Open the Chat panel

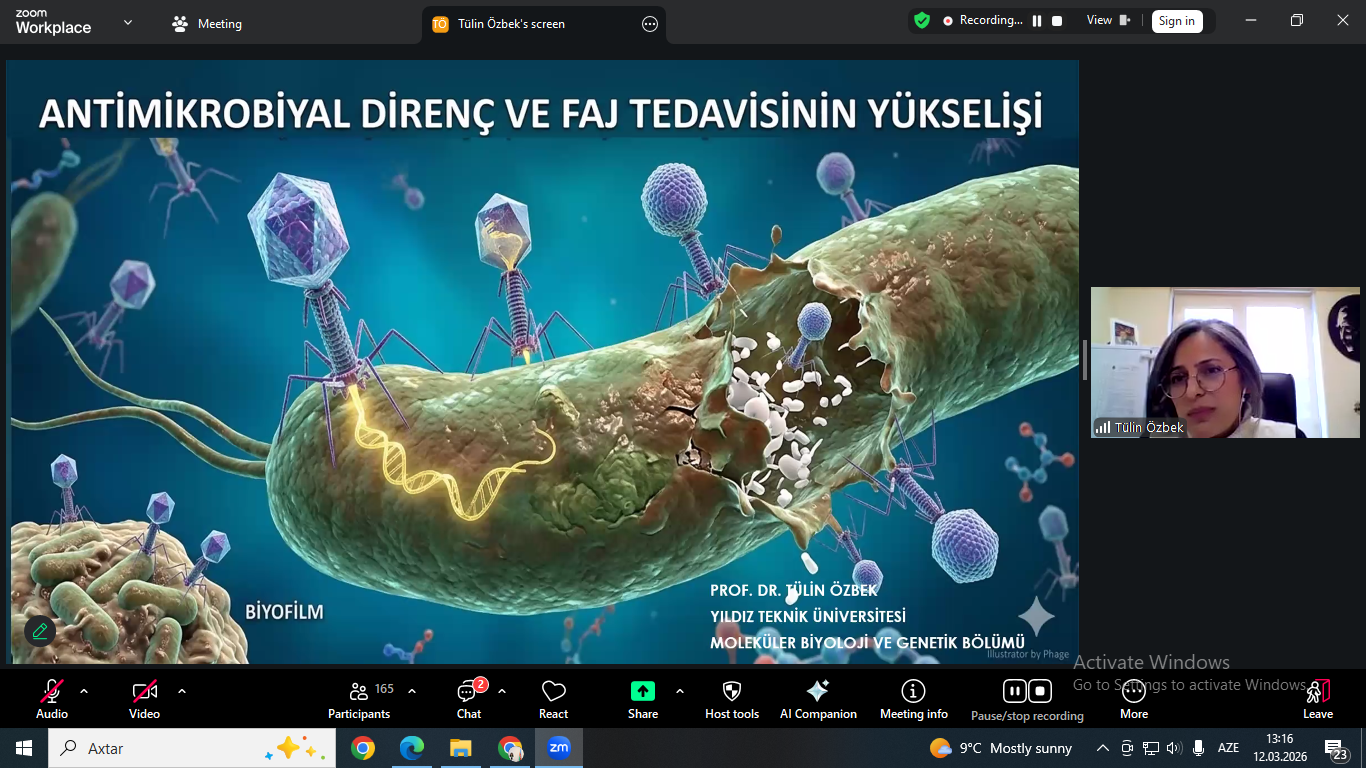[x=469, y=699]
